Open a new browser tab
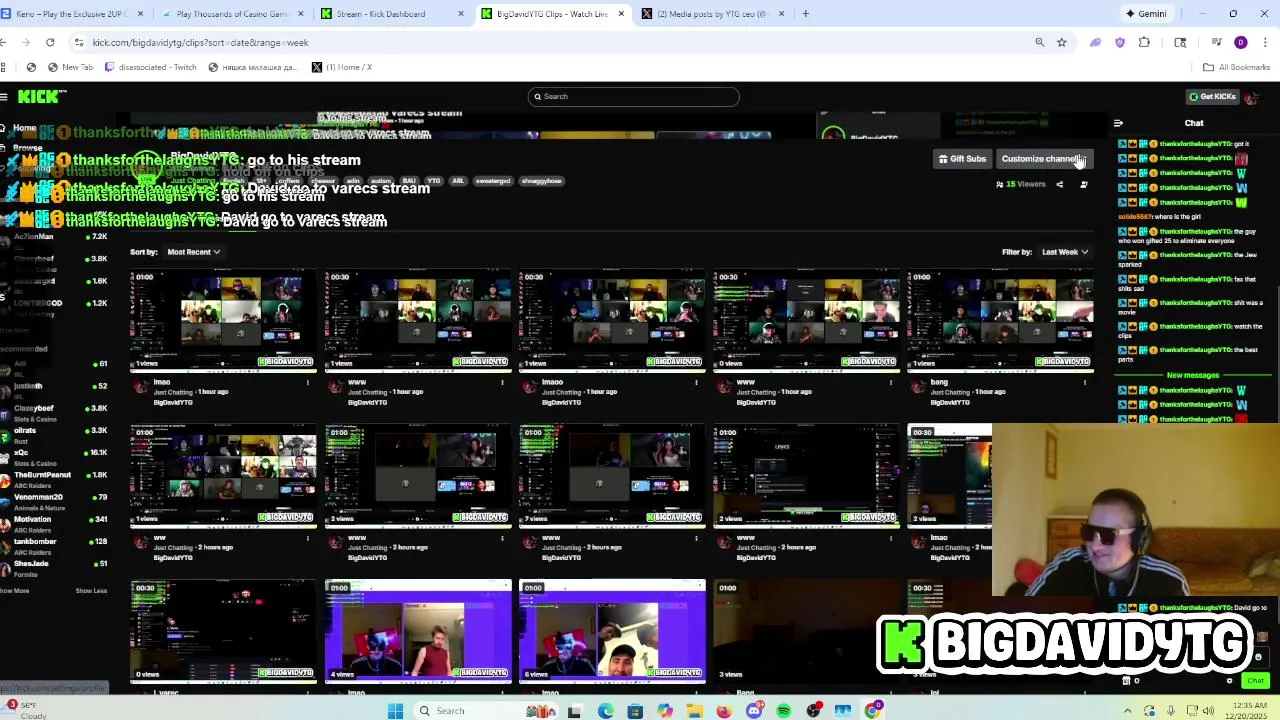The image size is (1280, 720). pos(806,14)
